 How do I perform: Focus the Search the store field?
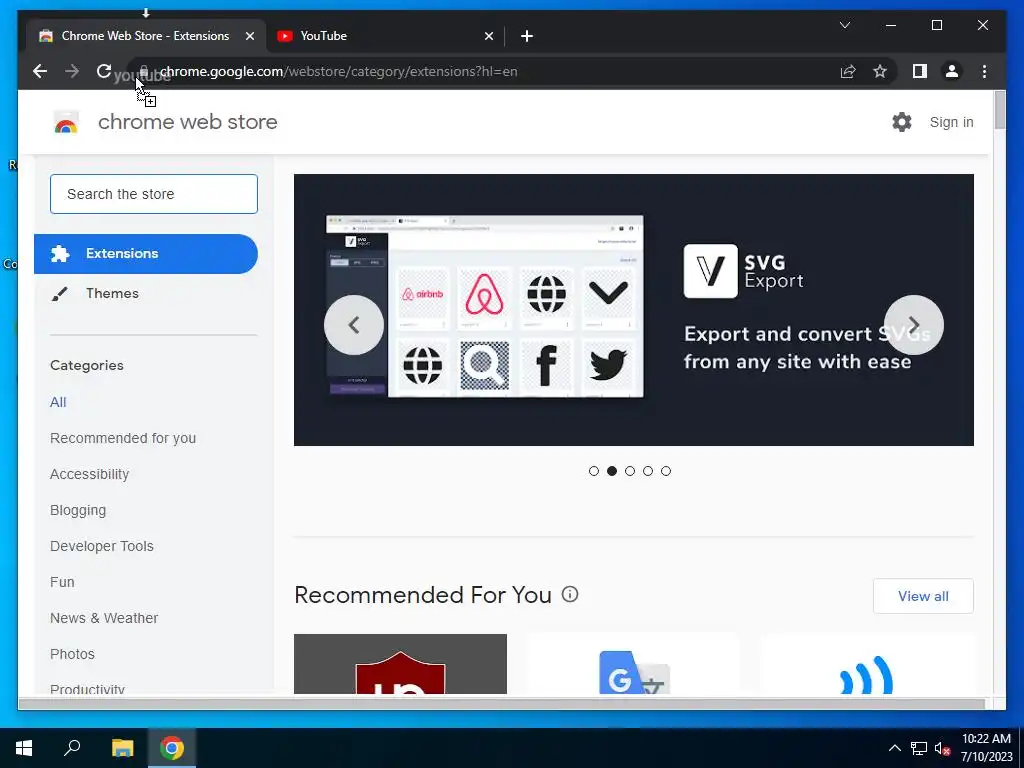tap(154, 194)
